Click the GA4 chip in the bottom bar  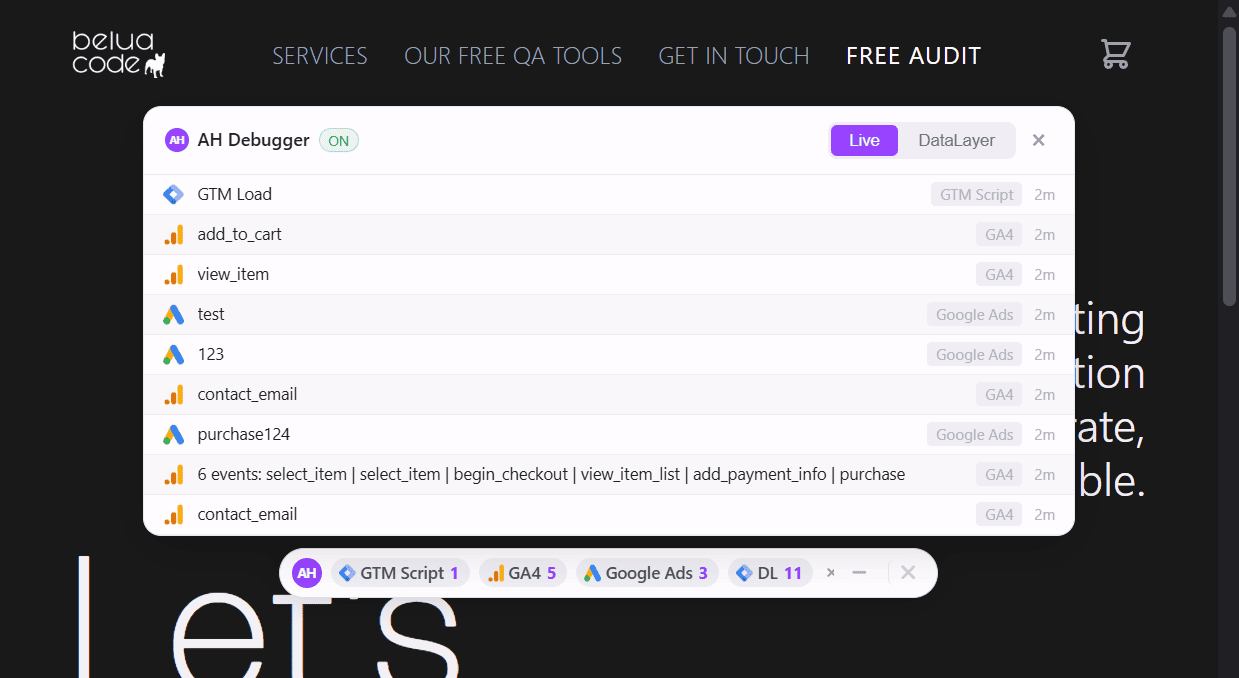point(522,572)
